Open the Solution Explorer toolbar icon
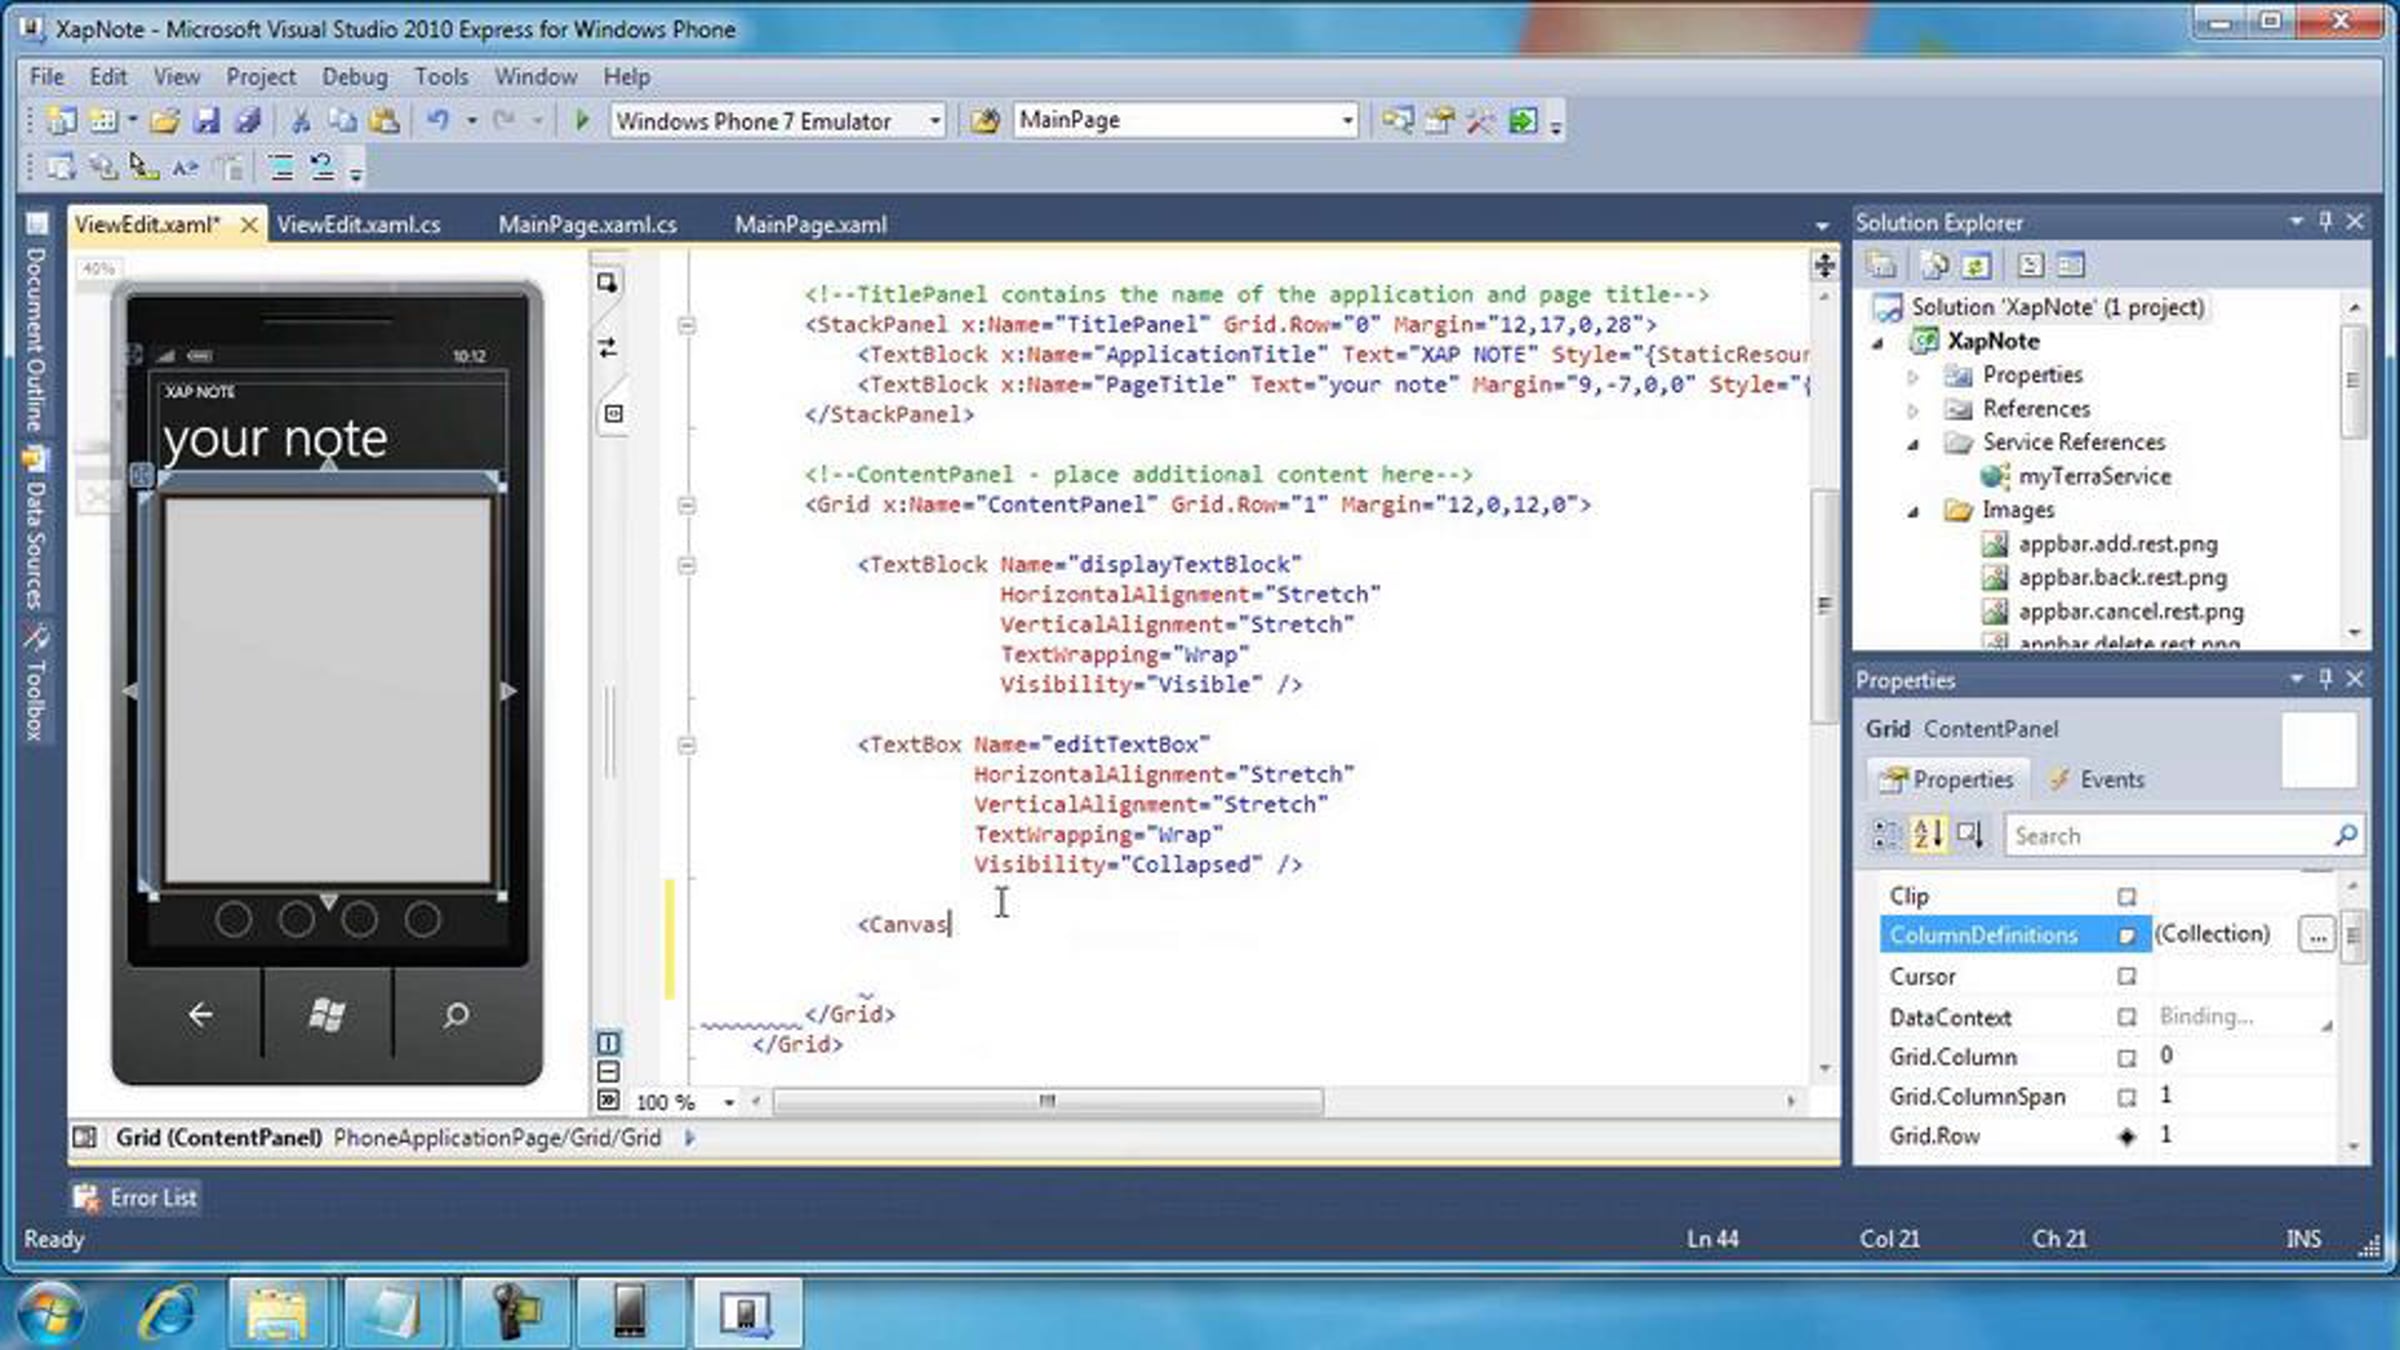2400x1350 pixels. tap(1397, 121)
